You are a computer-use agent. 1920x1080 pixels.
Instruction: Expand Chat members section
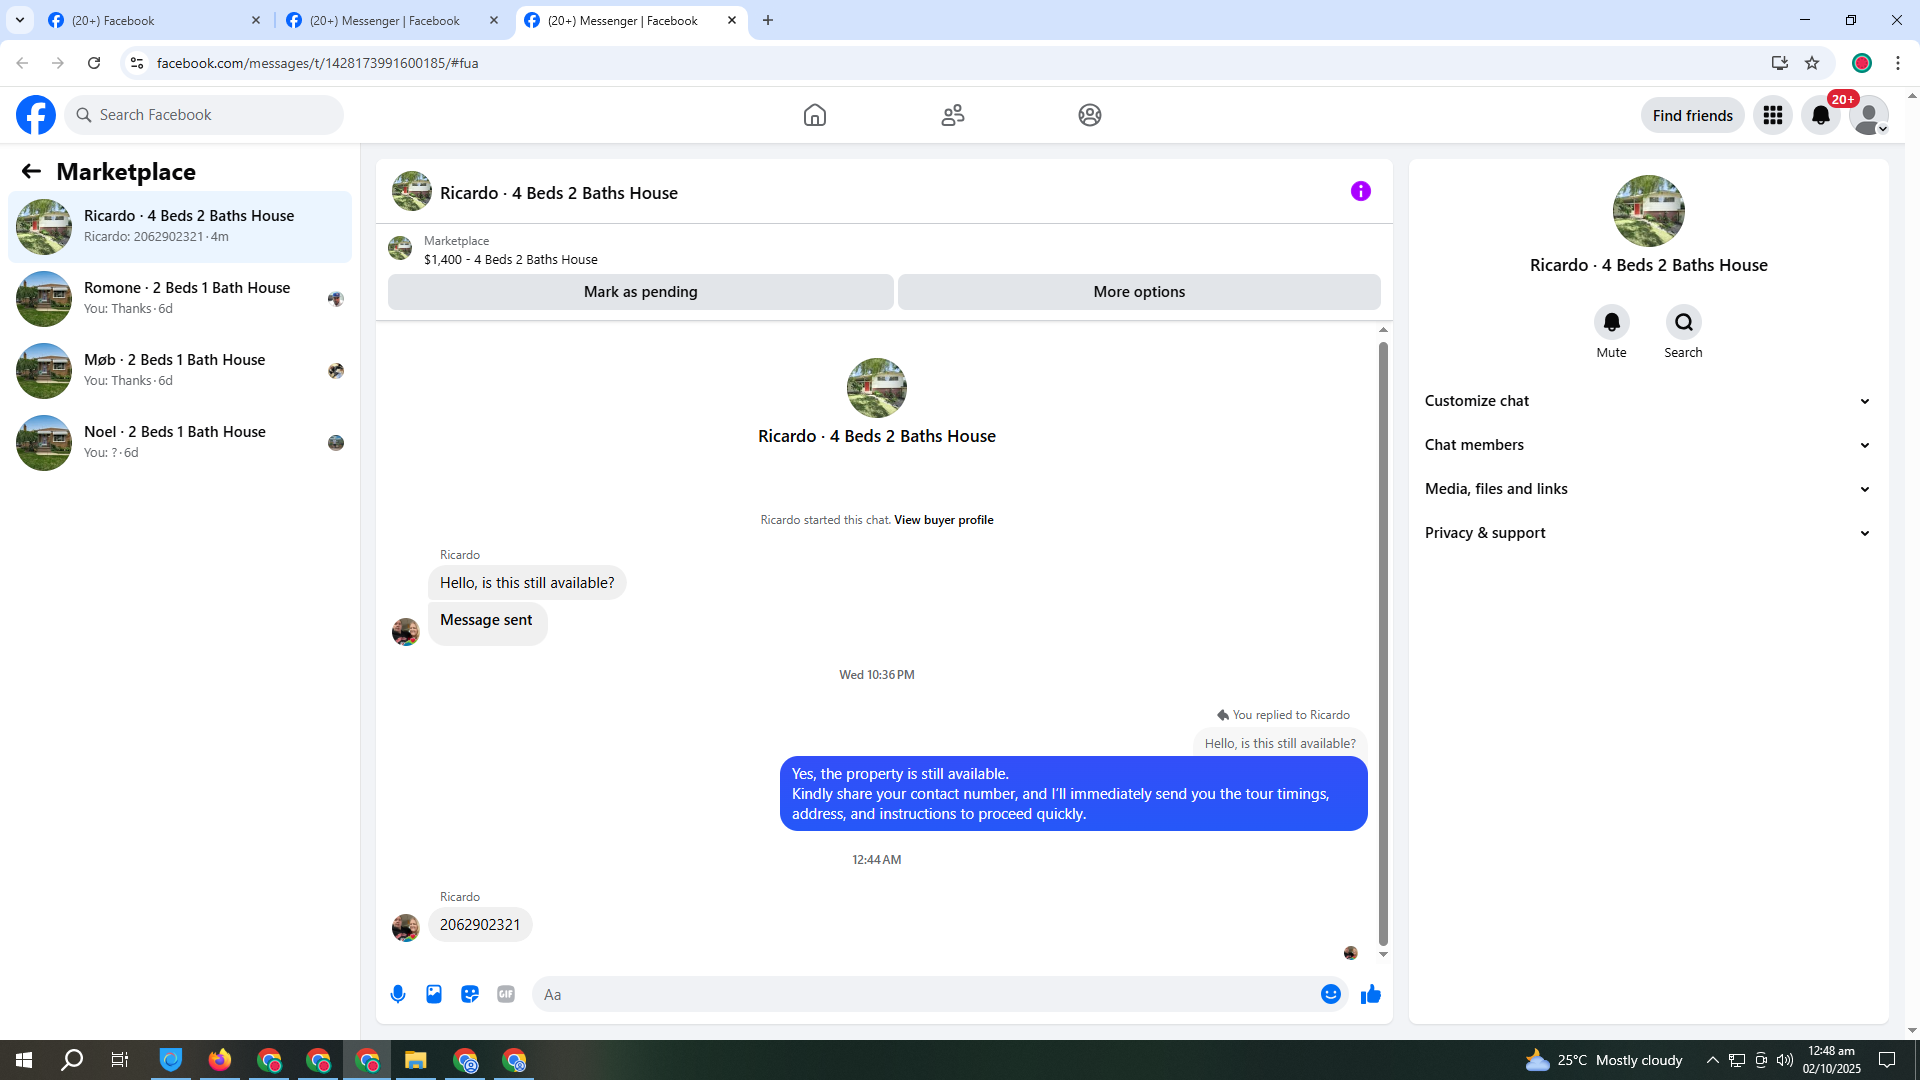(1647, 445)
